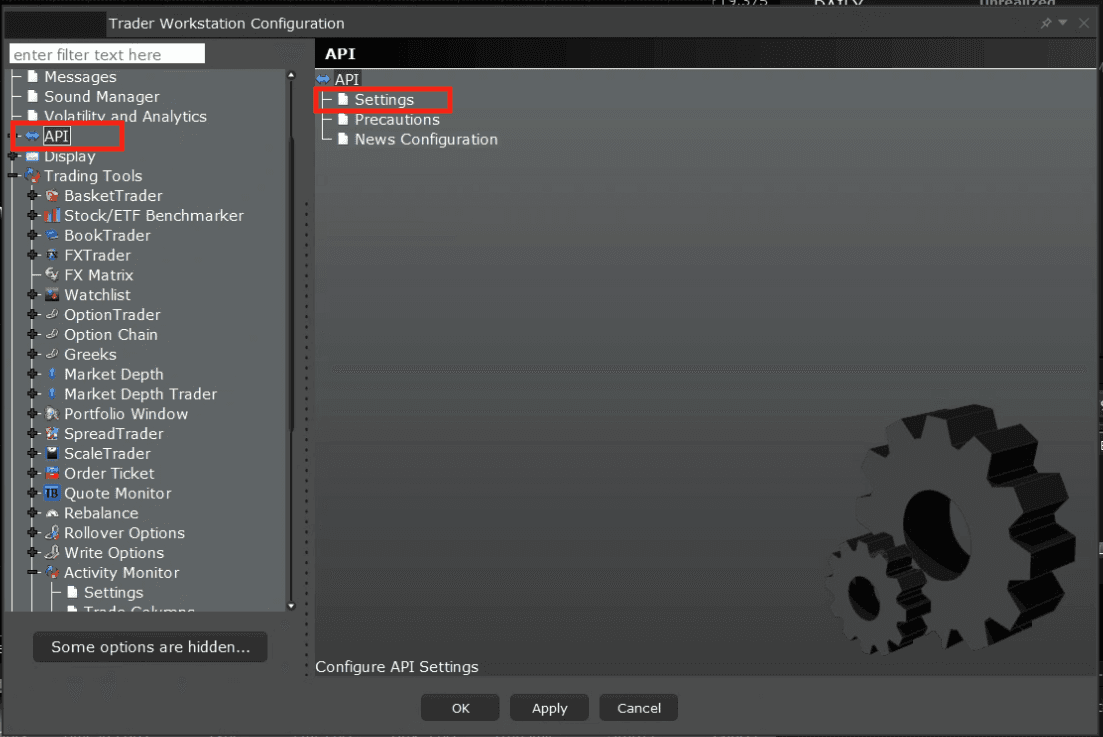The image size is (1103, 737).
Task: Click the SpreadTrader icon
Action: coord(52,433)
